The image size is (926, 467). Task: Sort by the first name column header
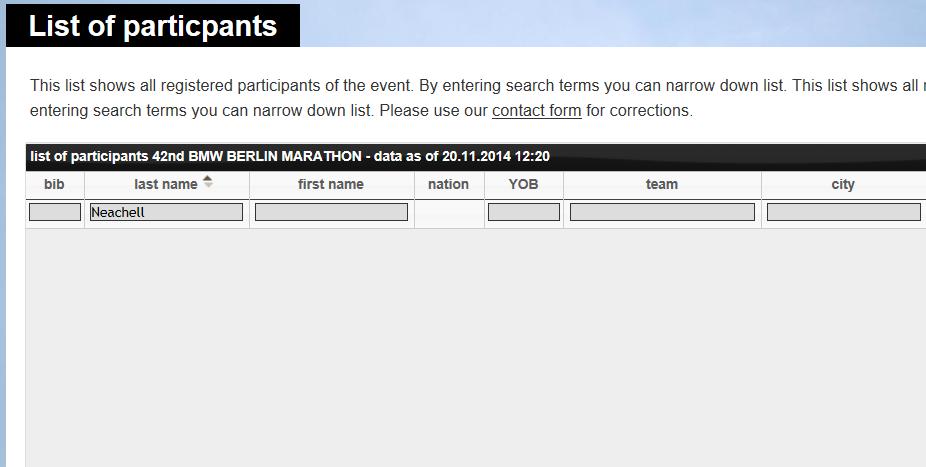[x=331, y=184]
